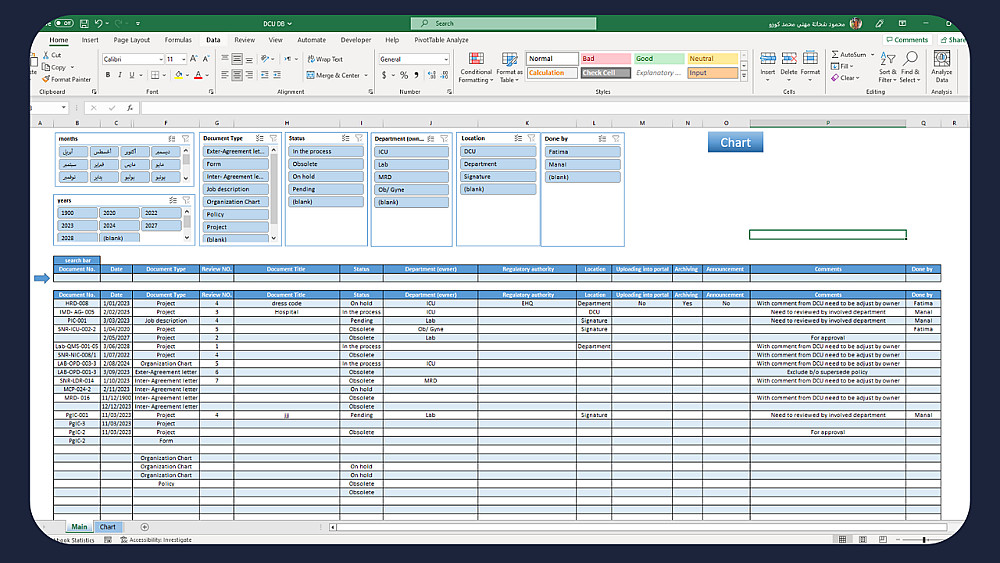The image size is (1000, 563).
Task: Toggle the Underline formatting
Action: (132, 75)
